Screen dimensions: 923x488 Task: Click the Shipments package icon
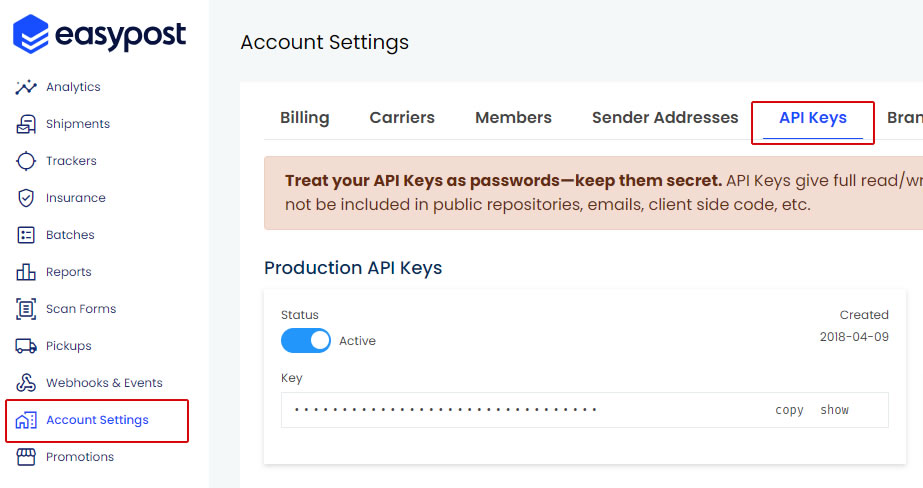(26, 124)
